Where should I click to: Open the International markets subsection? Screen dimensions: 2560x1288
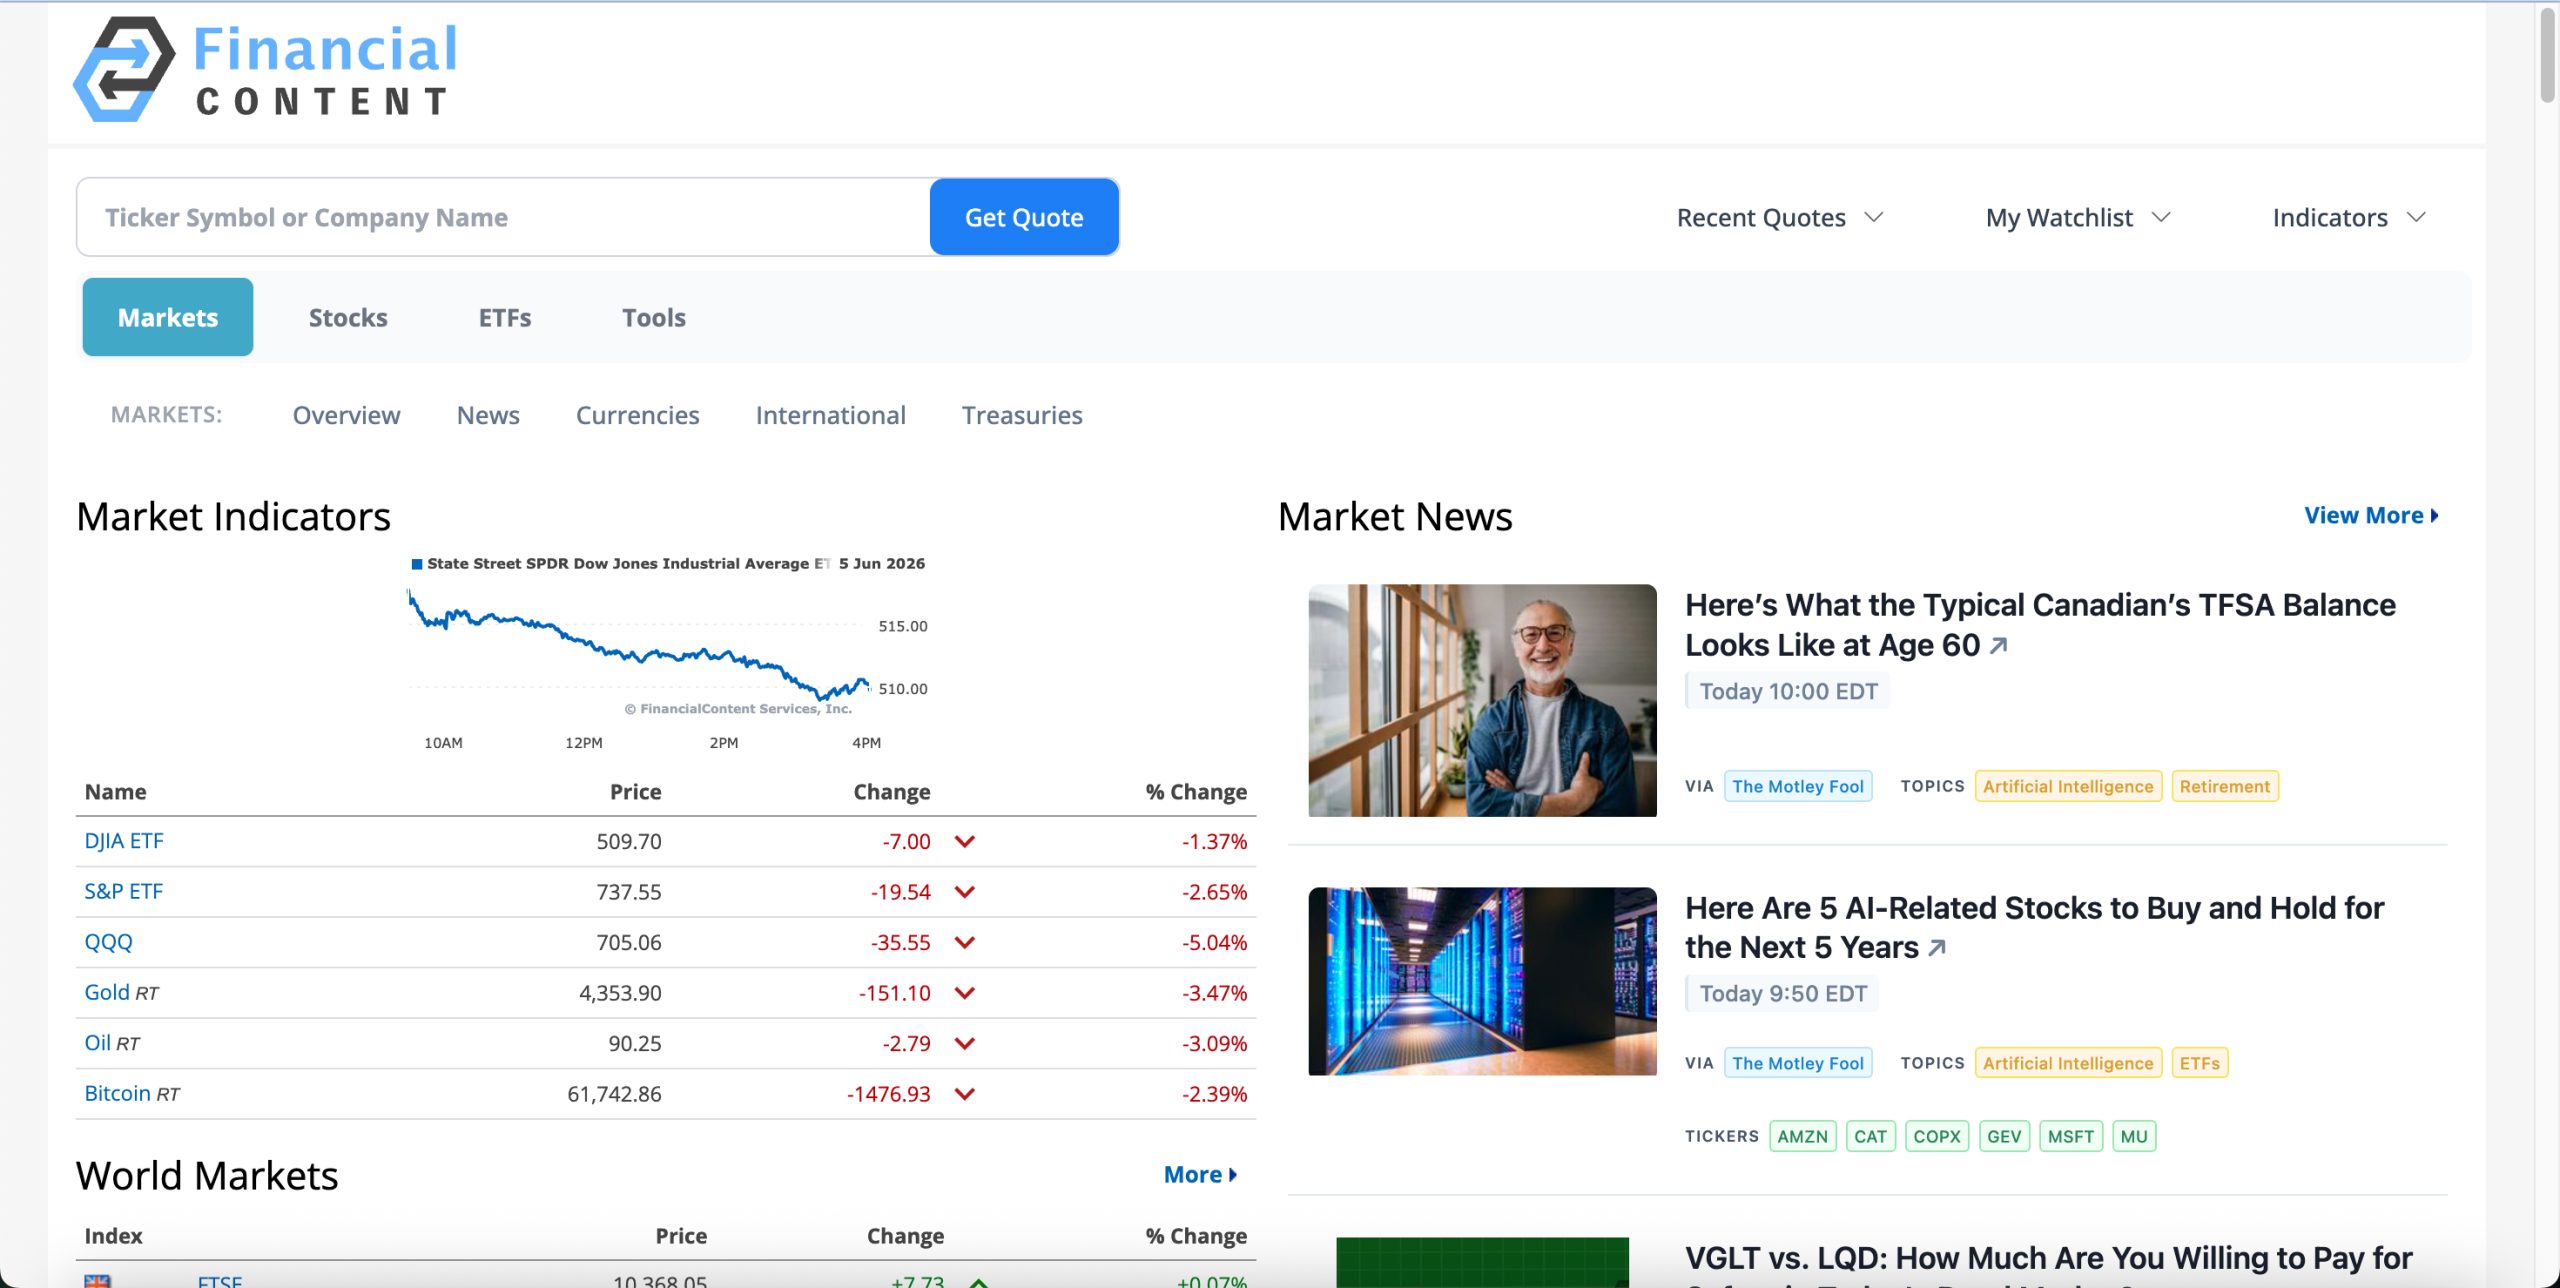click(830, 415)
